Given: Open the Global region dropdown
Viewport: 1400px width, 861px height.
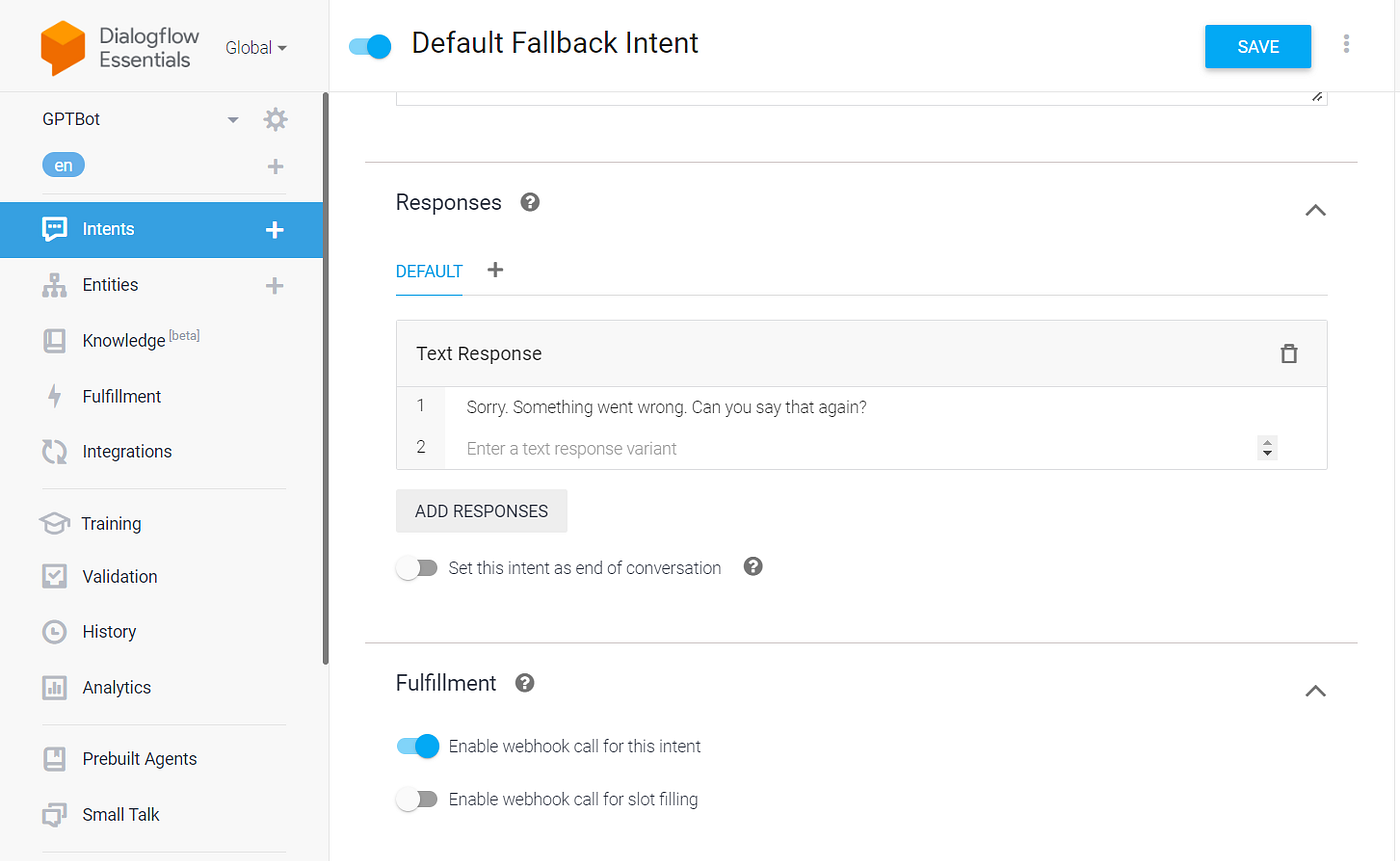Looking at the screenshot, I should coord(256,48).
